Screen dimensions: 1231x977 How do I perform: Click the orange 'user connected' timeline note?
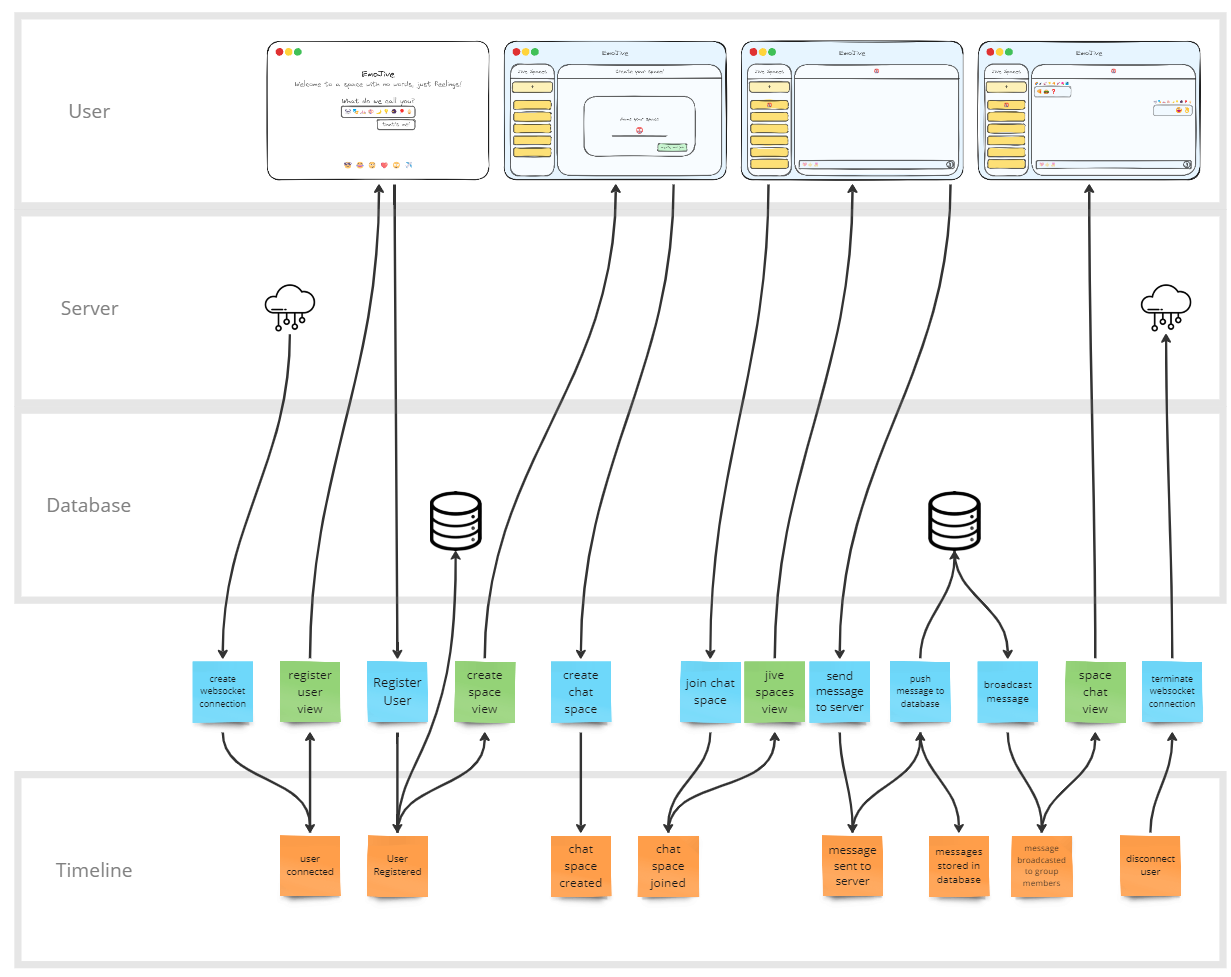pyautogui.click(x=310, y=866)
